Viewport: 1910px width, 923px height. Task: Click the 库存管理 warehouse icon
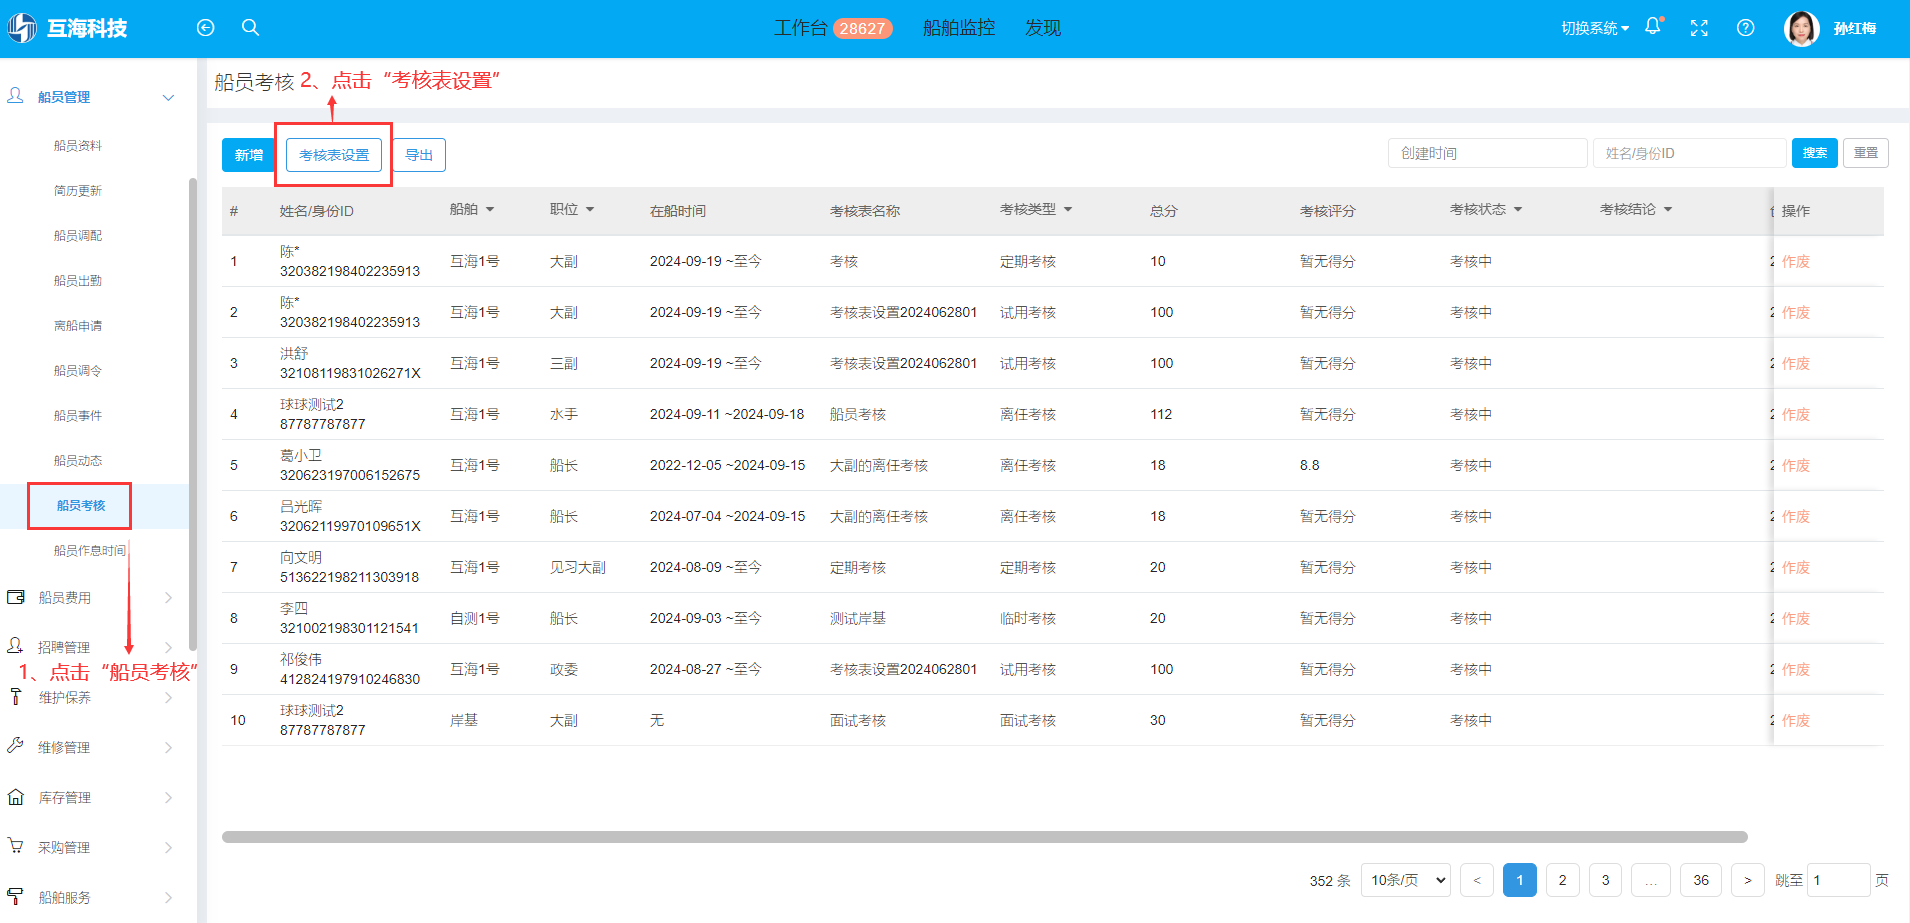(16, 797)
